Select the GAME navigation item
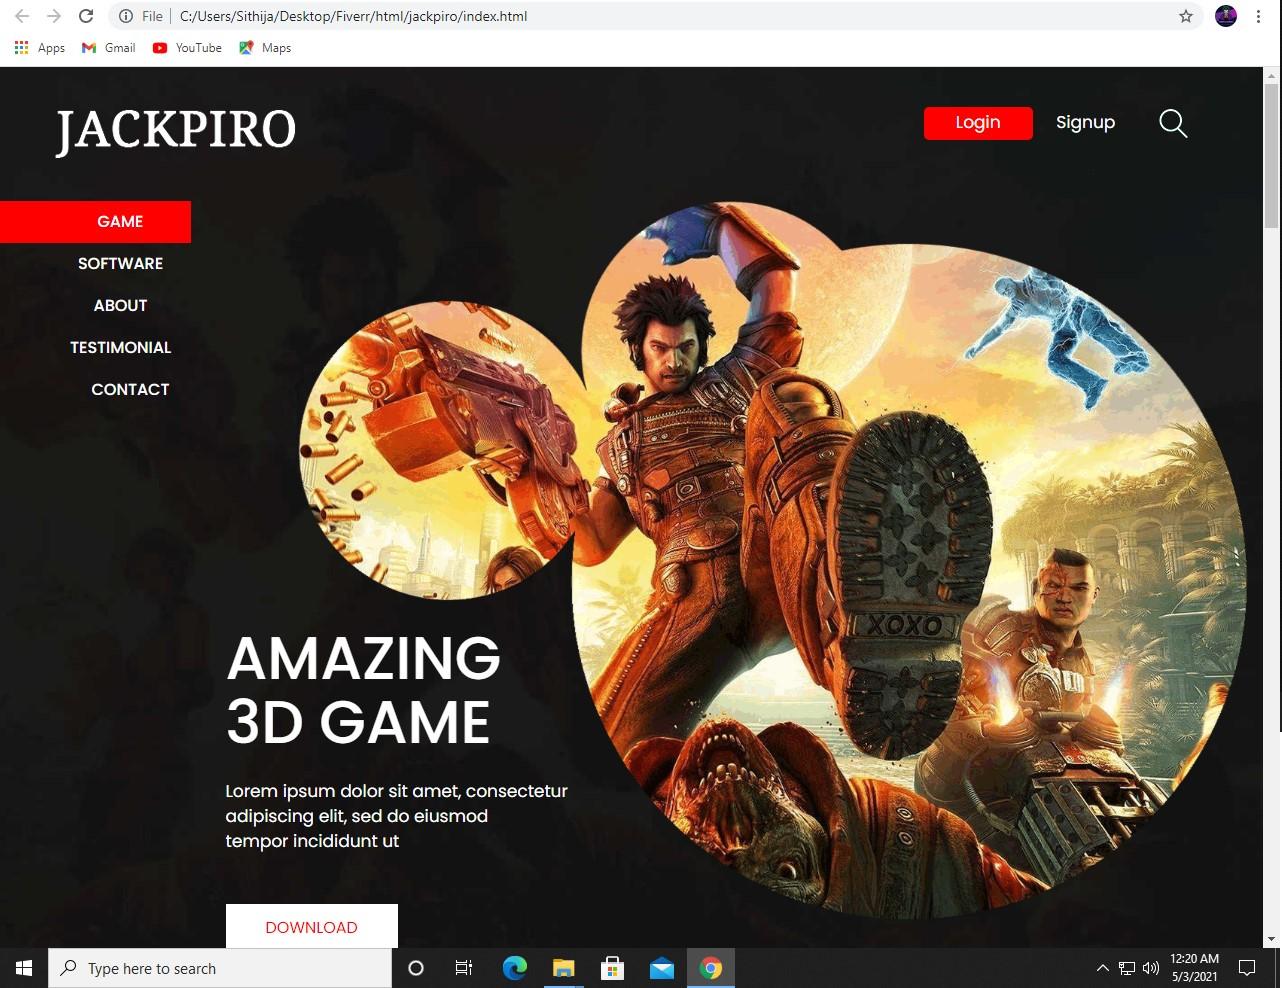The image size is (1282, 988). pos(120,221)
